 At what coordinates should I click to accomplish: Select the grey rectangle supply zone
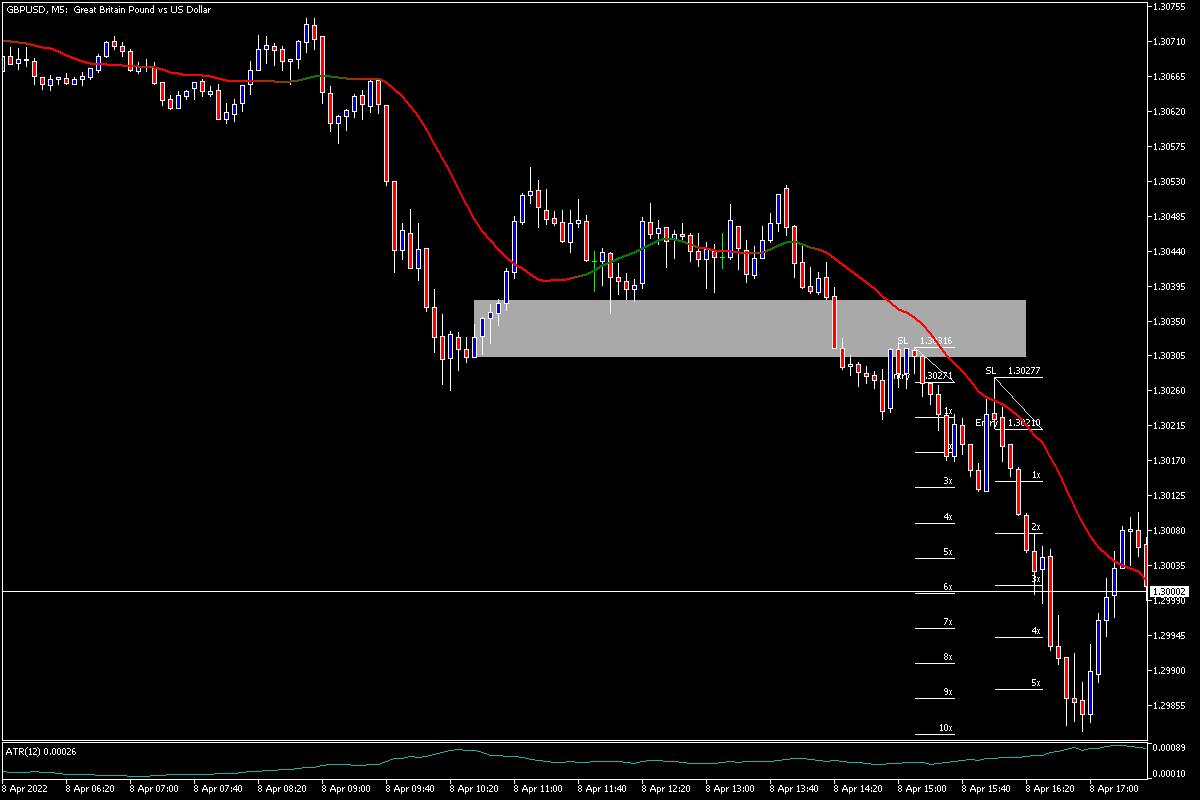[750, 328]
